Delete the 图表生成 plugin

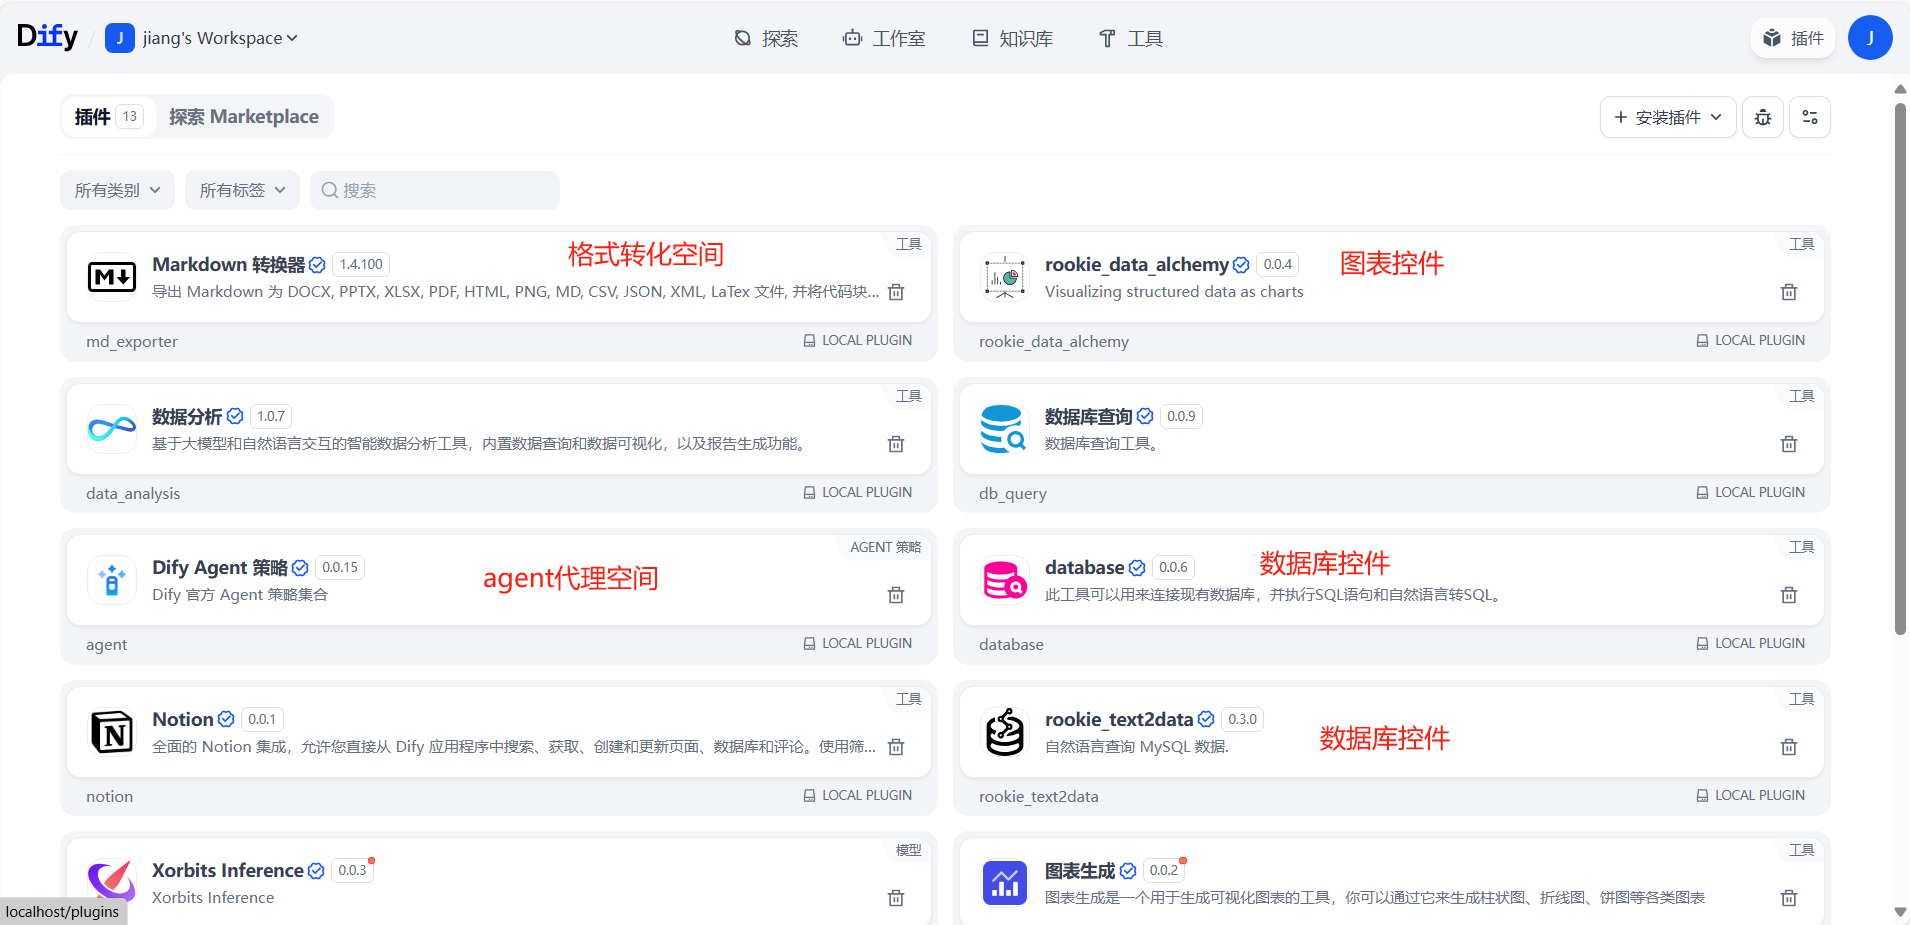(1789, 898)
